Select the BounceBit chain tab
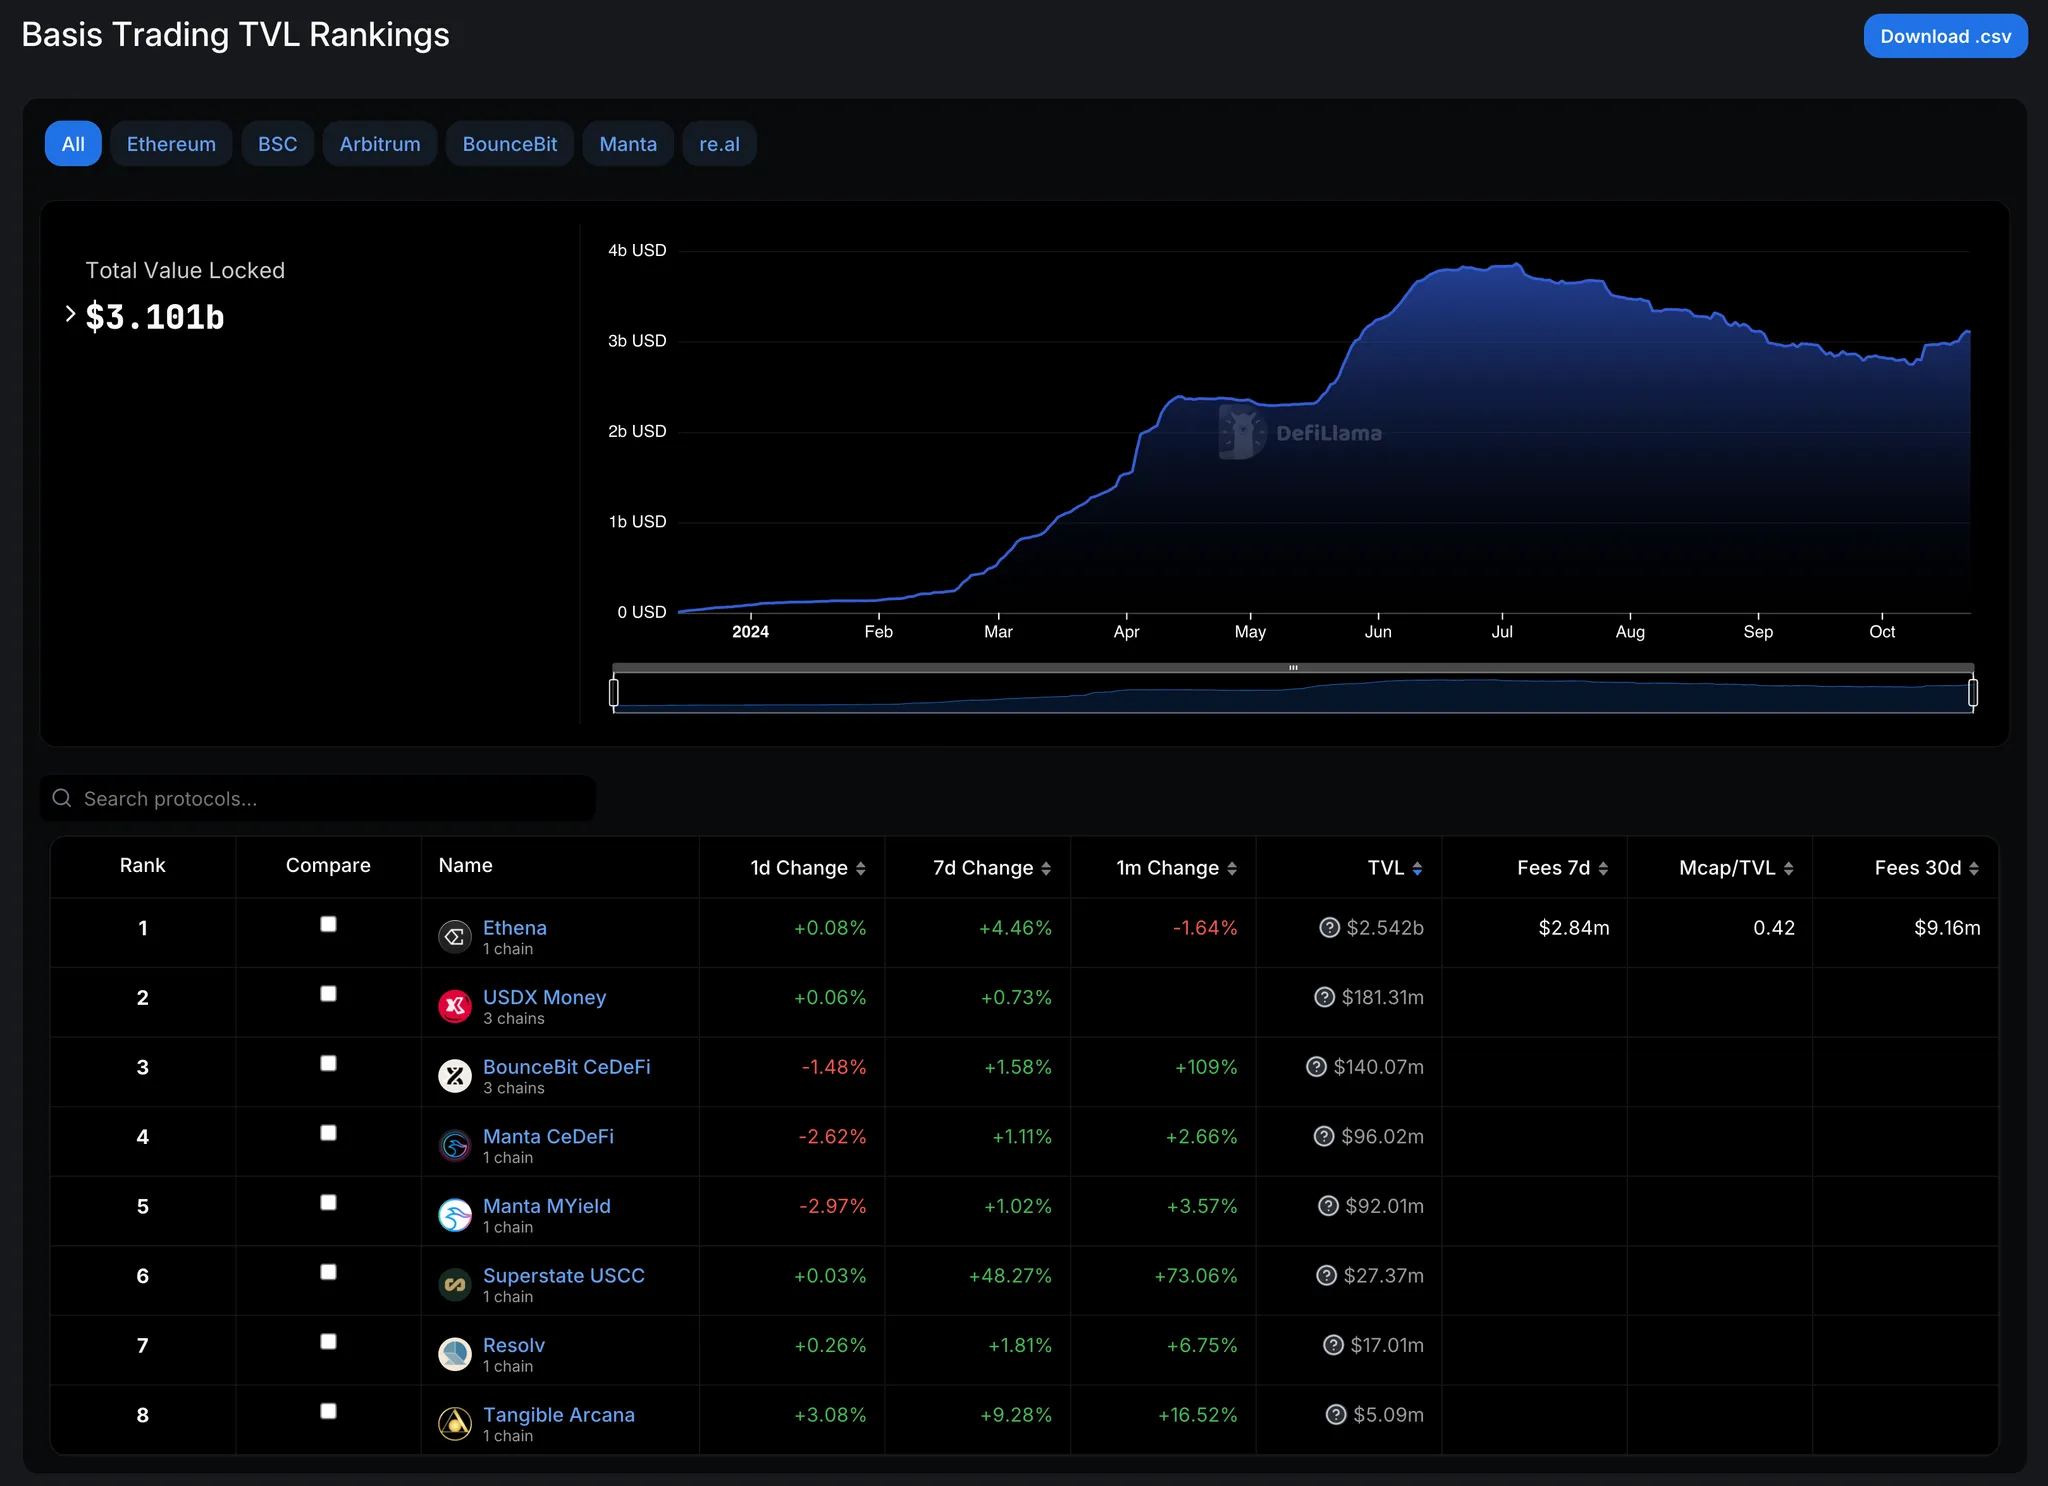The height and width of the screenshot is (1486, 2048). tap(510, 144)
